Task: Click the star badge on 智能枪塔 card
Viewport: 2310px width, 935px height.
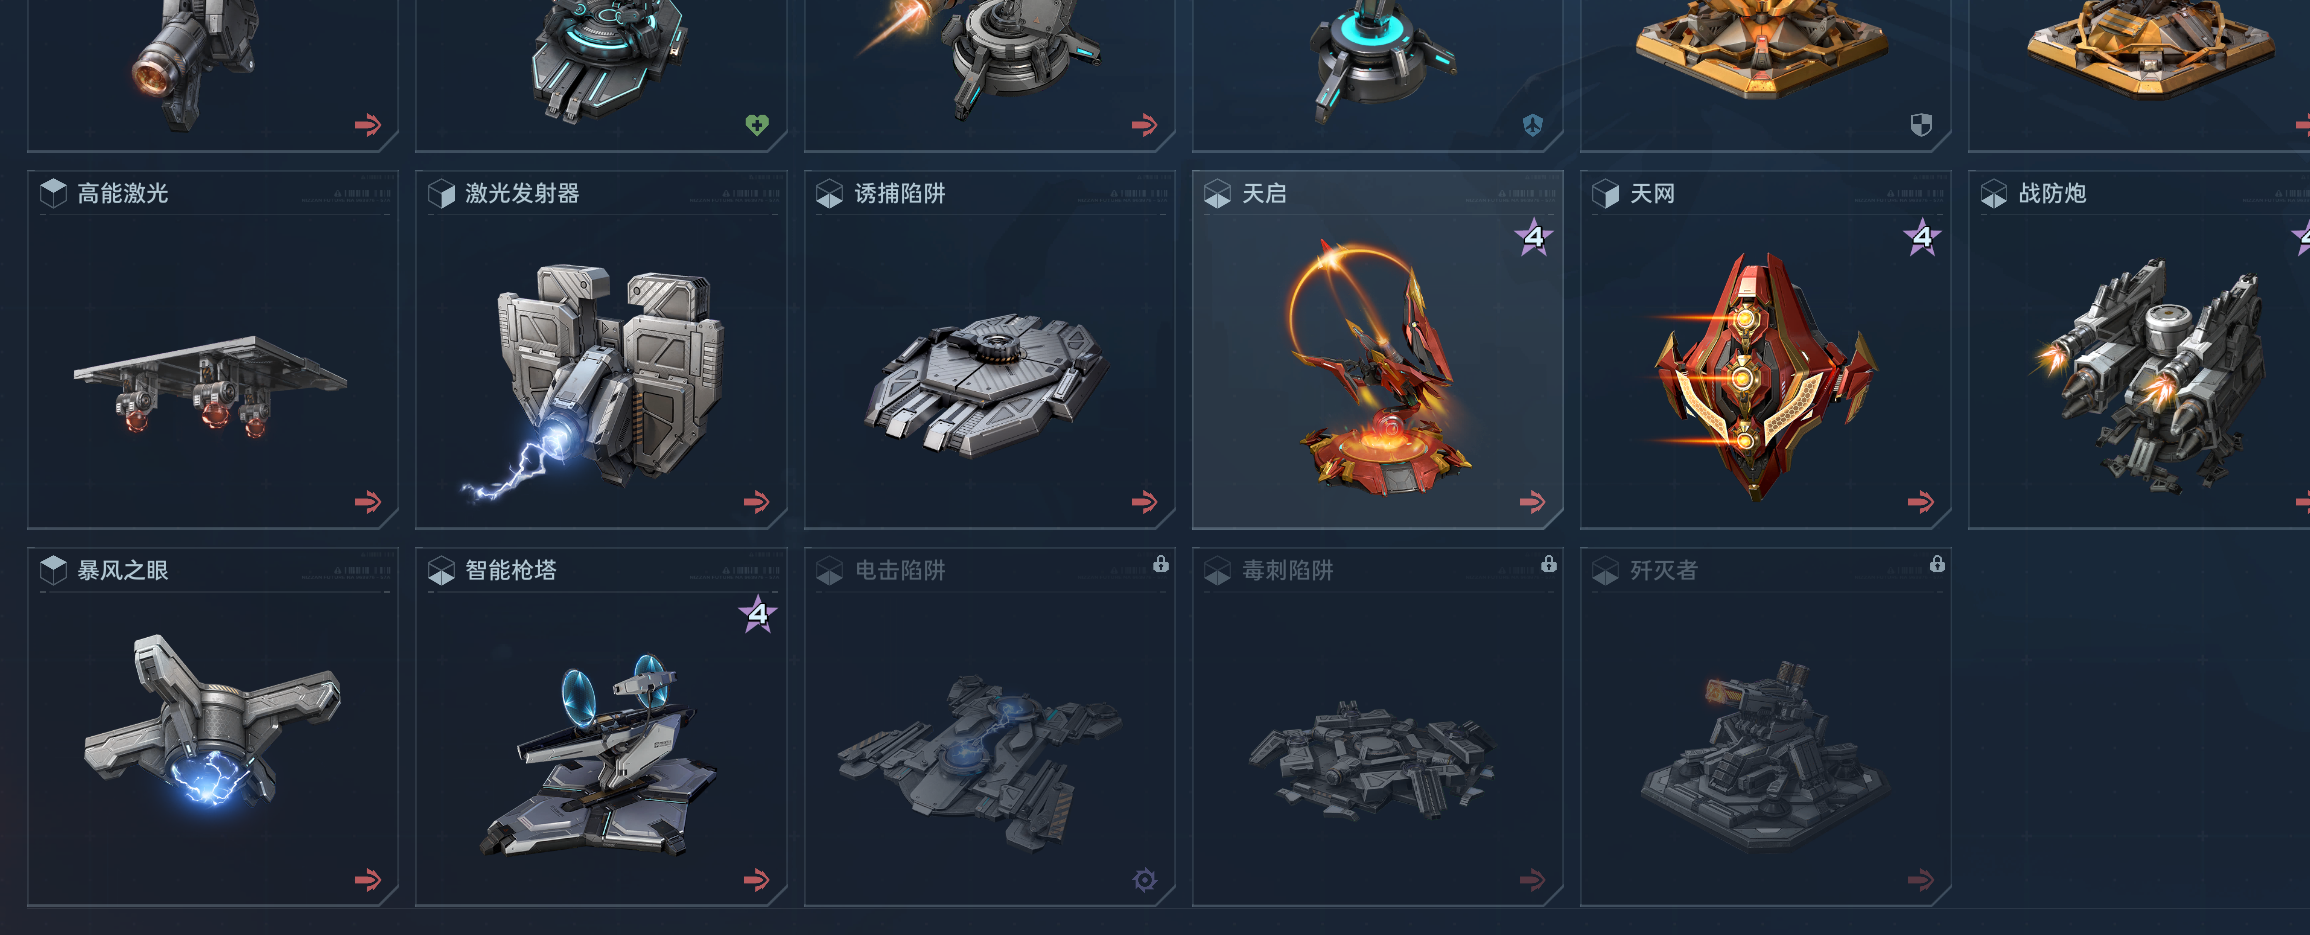Action: (x=758, y=614)
